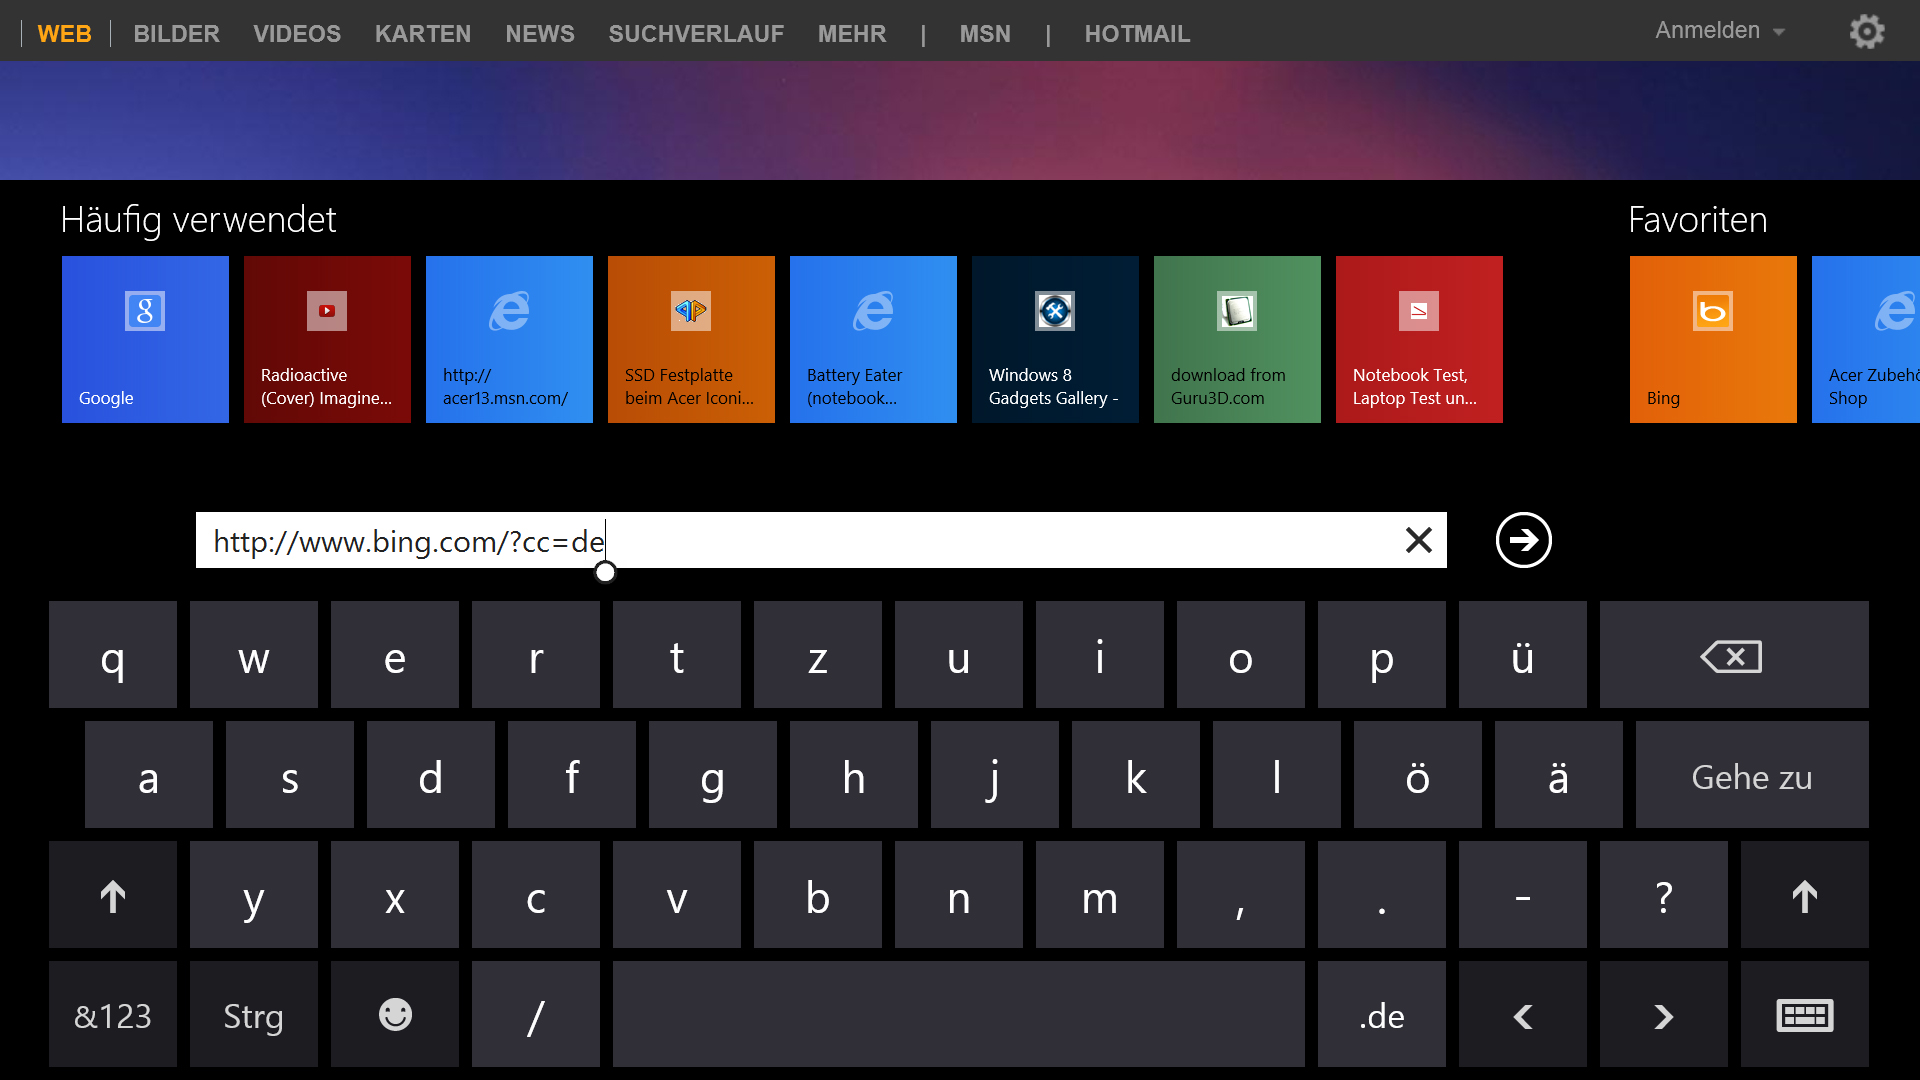Switch to the NEWS tab
1920x1080 pixels.
(539, 34)
